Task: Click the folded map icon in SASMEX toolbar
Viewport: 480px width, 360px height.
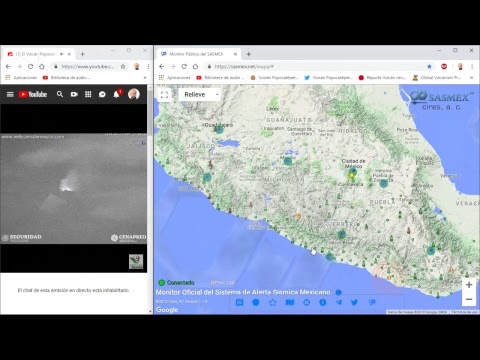Action: click(290, 302)
